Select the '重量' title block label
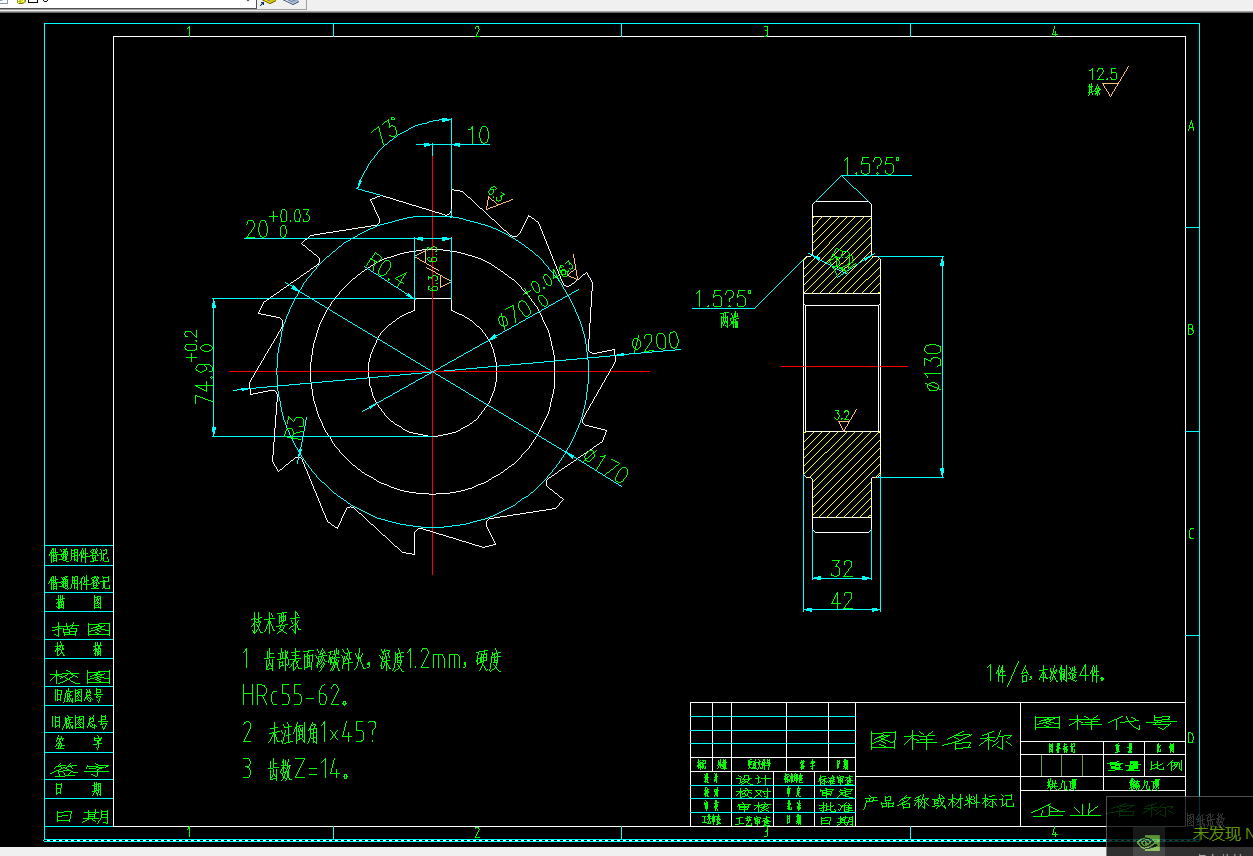This screenshot has height=856, width=1253. pyautogui.click(x=1124, y=766)
